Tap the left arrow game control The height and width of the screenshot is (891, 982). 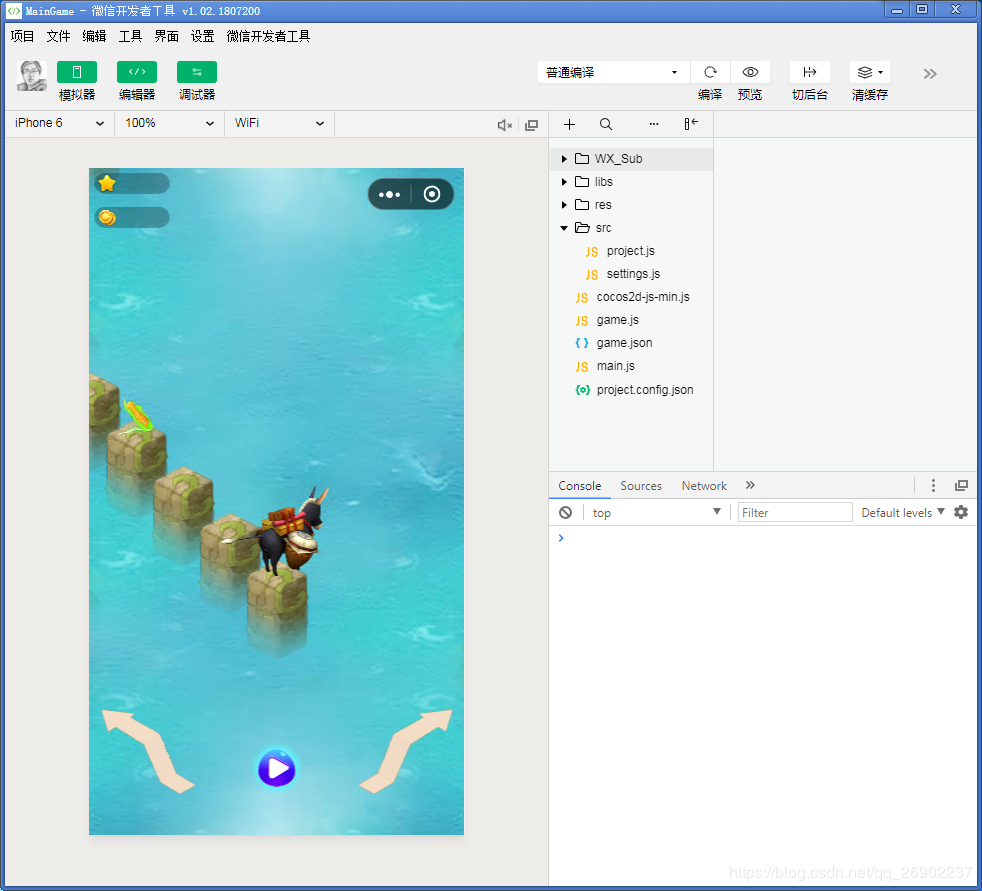pyautogui.click(x=148, y=751)
